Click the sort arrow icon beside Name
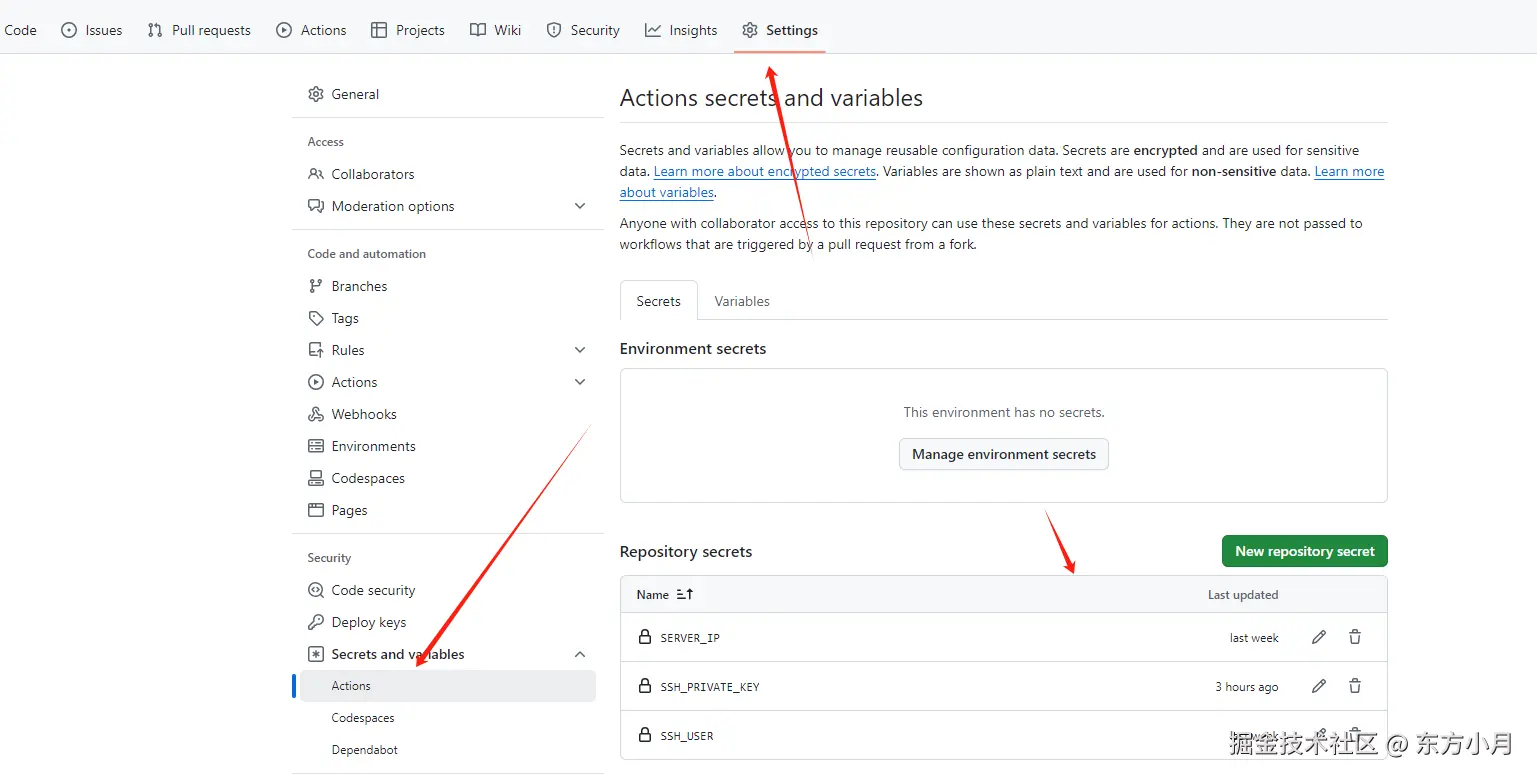 [685, 594]
